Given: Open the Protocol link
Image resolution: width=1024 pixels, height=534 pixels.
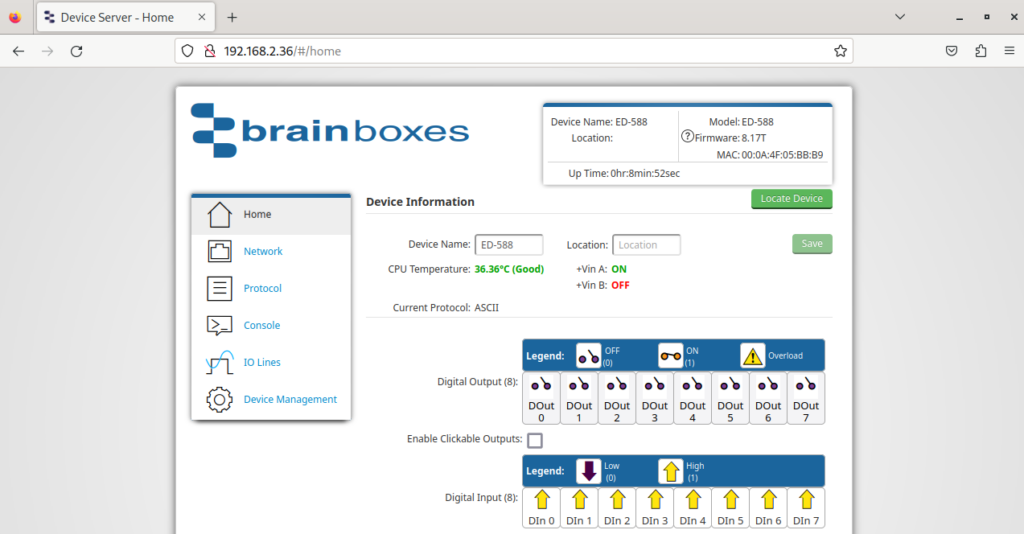Looking at the screenshot, I should 263,289.
